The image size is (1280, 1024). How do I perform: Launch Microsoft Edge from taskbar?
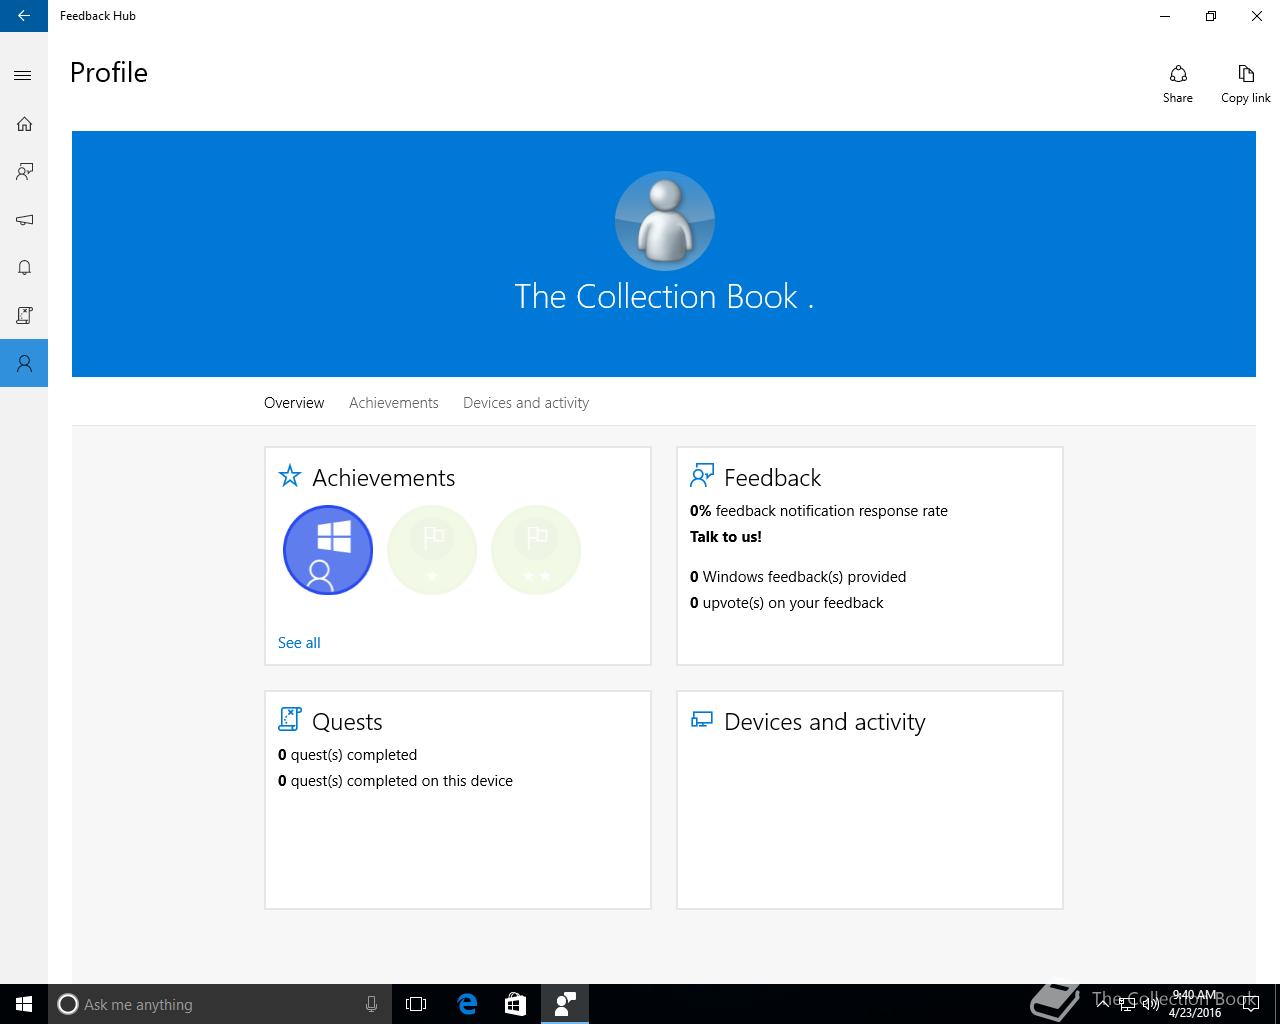467,1004
